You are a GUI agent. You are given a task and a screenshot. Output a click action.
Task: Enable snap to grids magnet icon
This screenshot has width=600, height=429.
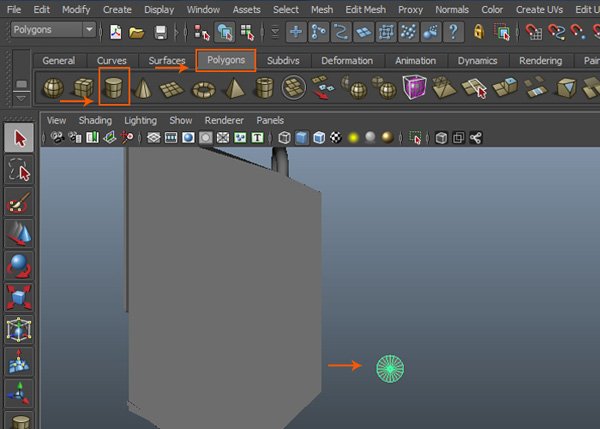point(533,32)
